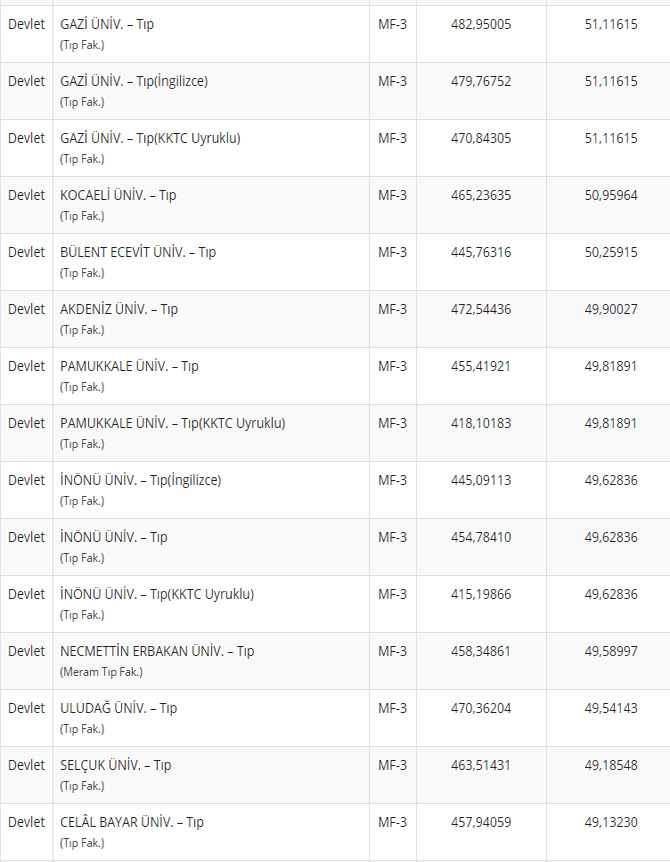Select the 49,90027 cell for Akdeniz
Screen dimensions: 670x862
point(611,309)
